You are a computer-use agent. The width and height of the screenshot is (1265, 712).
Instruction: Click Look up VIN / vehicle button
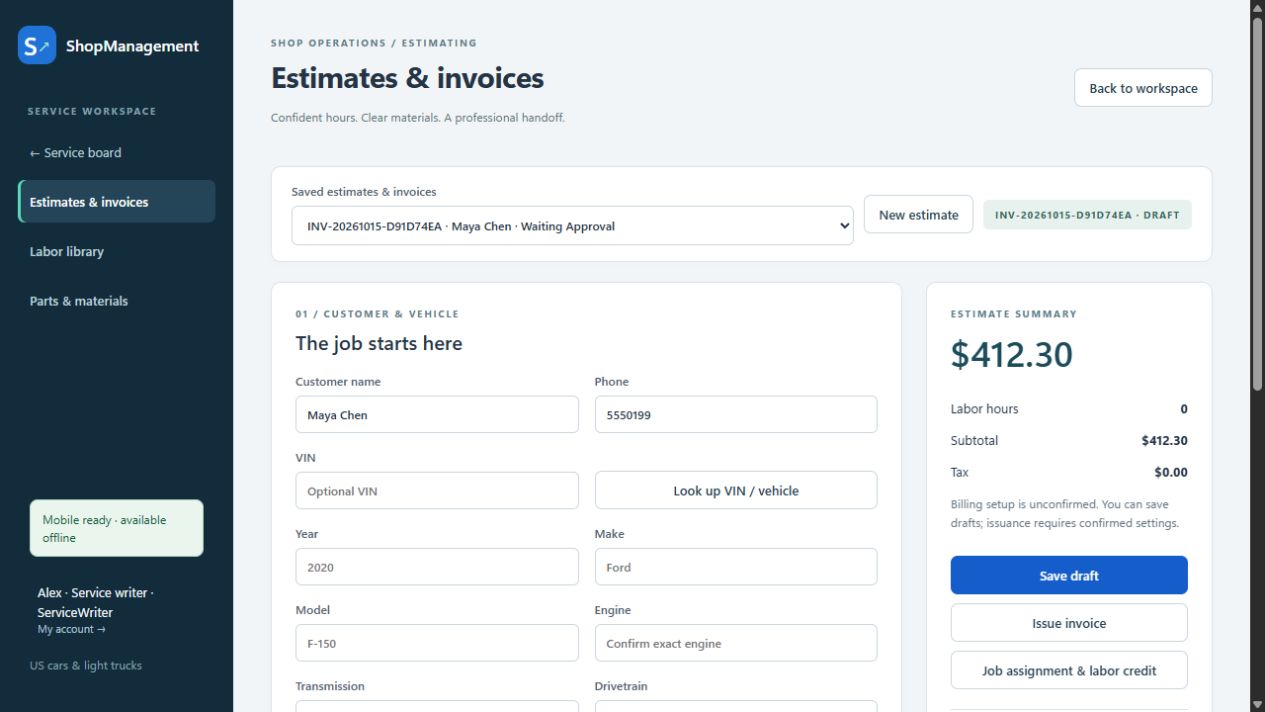[x=736, y=491]
